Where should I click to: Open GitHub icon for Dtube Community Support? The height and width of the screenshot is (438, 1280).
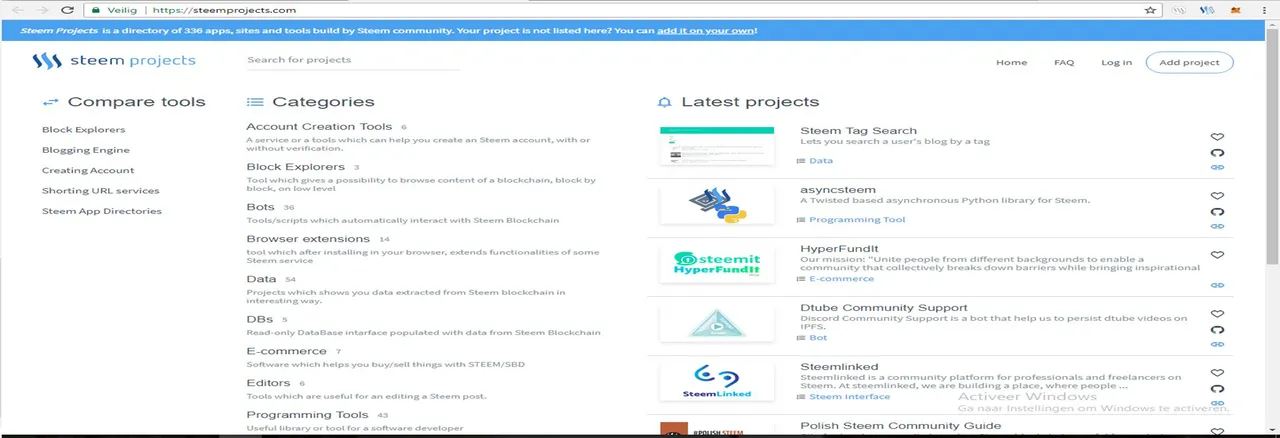coord(1217,330)
